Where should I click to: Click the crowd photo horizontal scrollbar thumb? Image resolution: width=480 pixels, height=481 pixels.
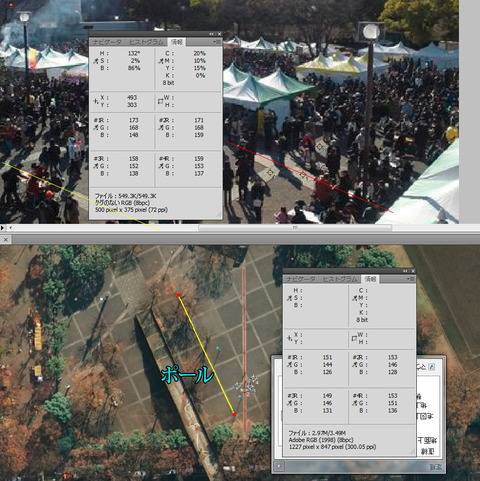pyautogui.click(x=295, y=228)
